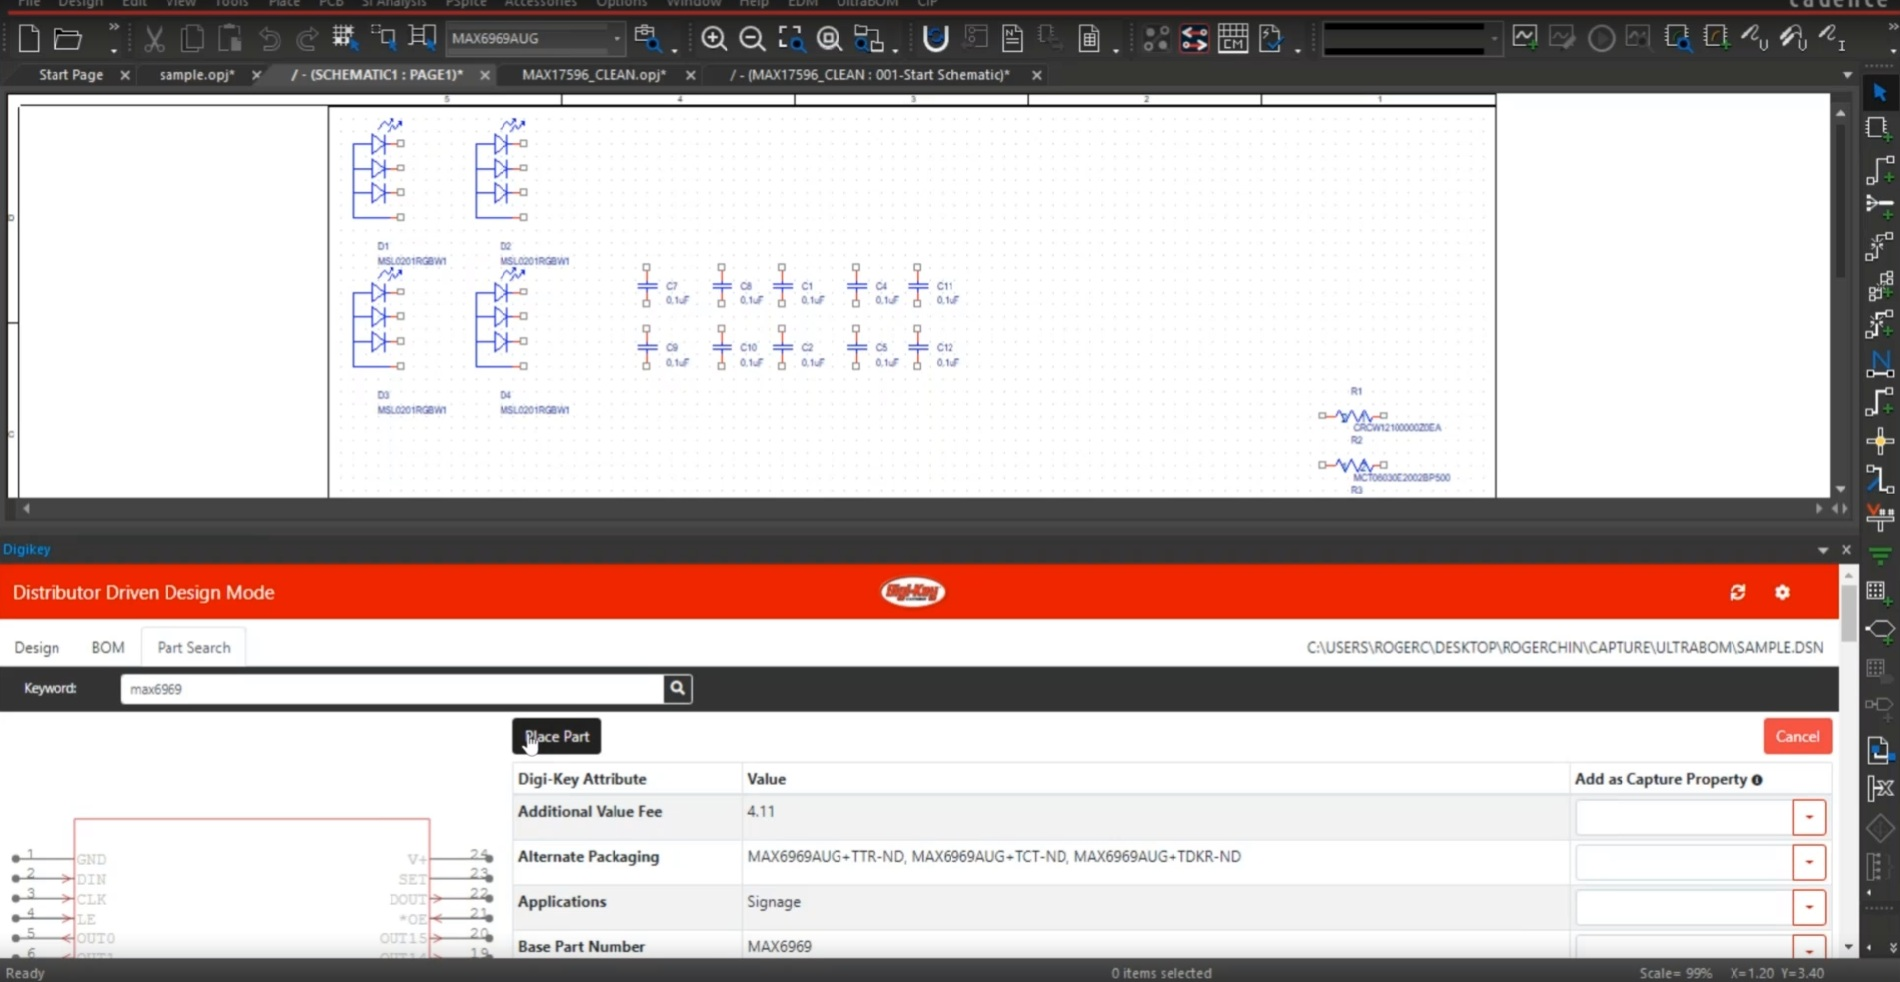The height and width of the screenshot is (982, 1900).
Task: Toggle drag connected object mode
Action: 421,39
